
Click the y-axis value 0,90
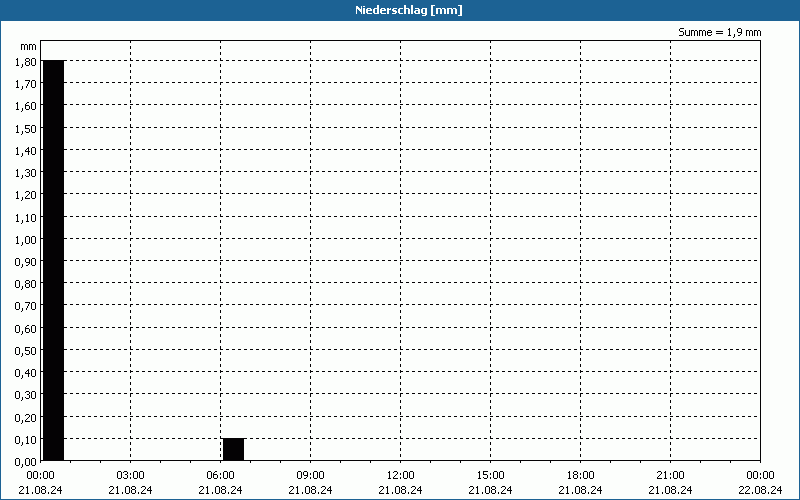26,262
